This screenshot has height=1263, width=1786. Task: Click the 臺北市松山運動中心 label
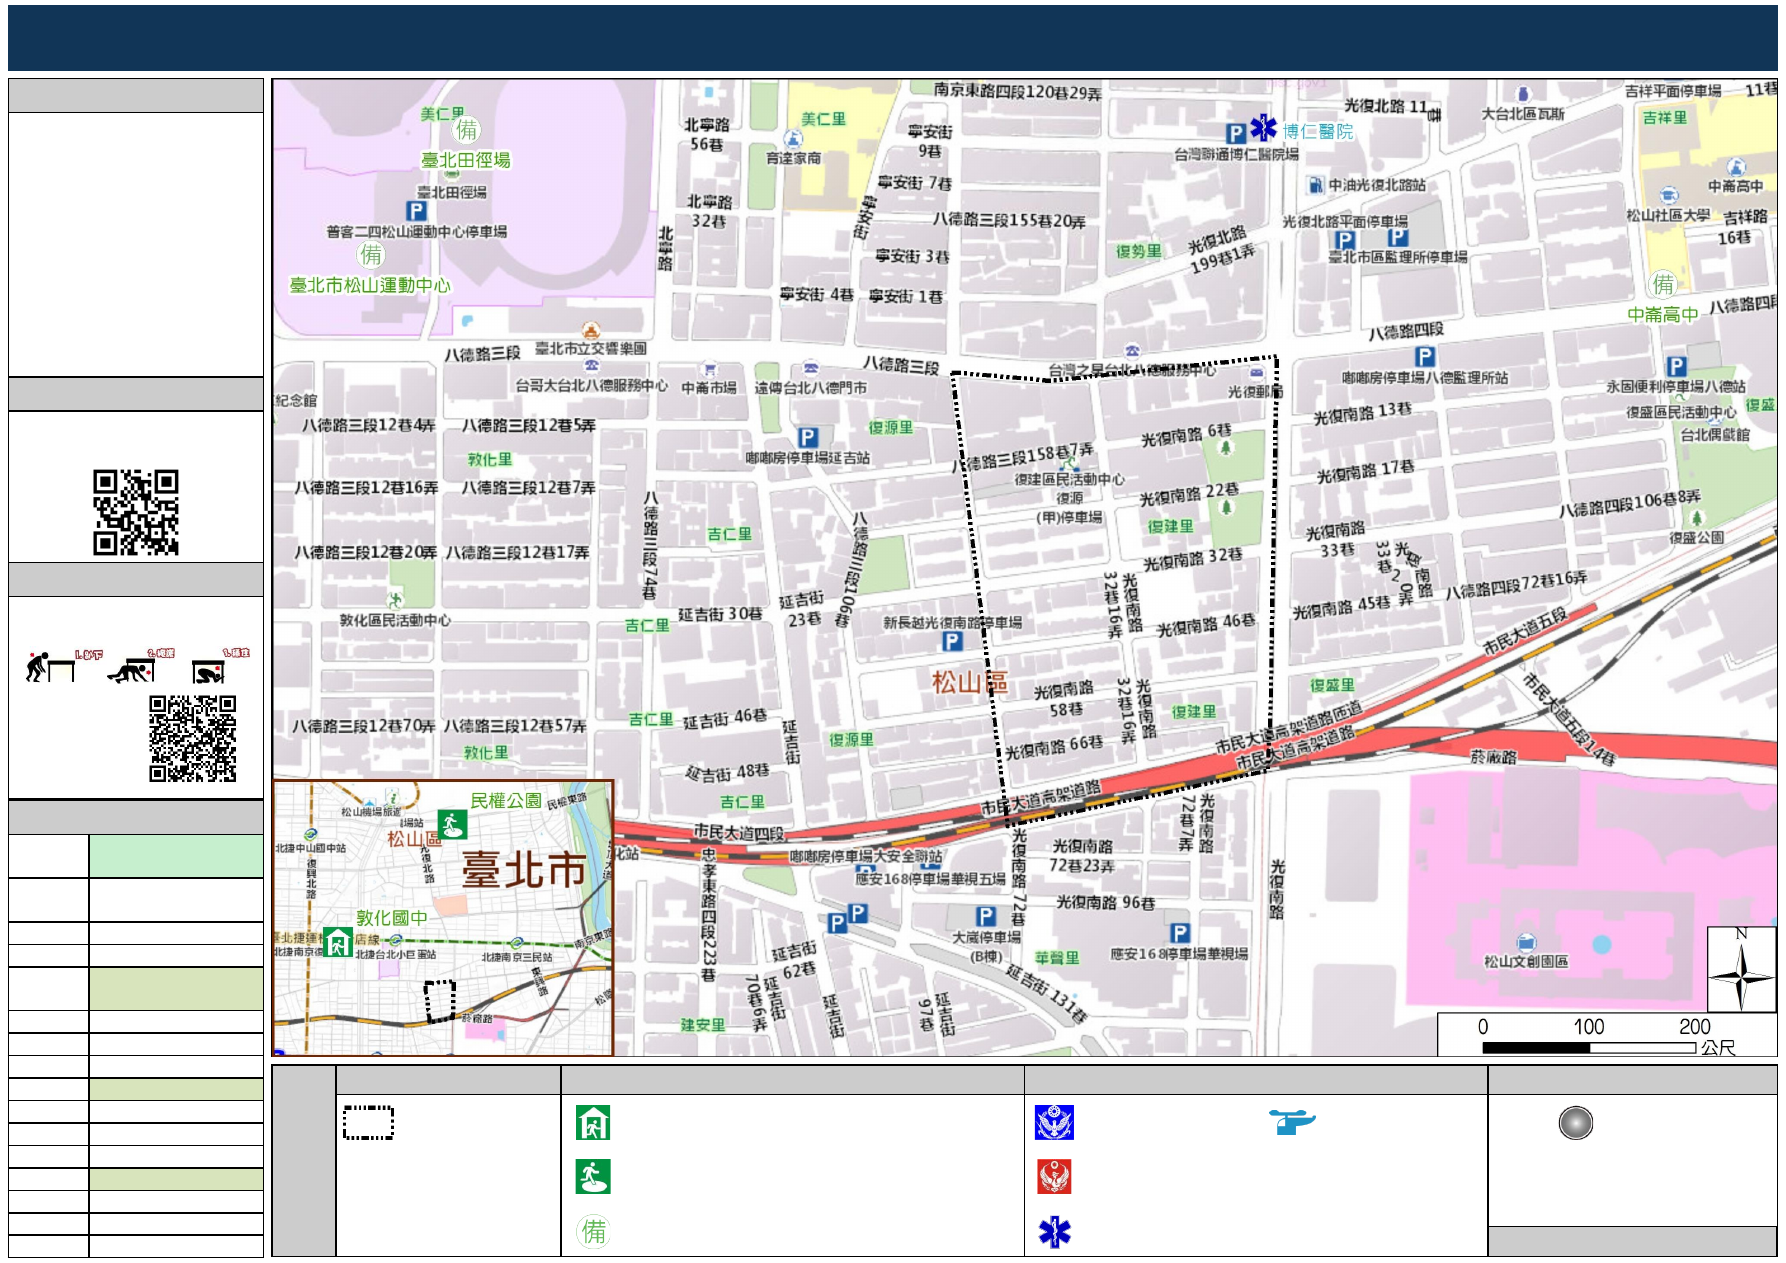(x=370, y=285)
